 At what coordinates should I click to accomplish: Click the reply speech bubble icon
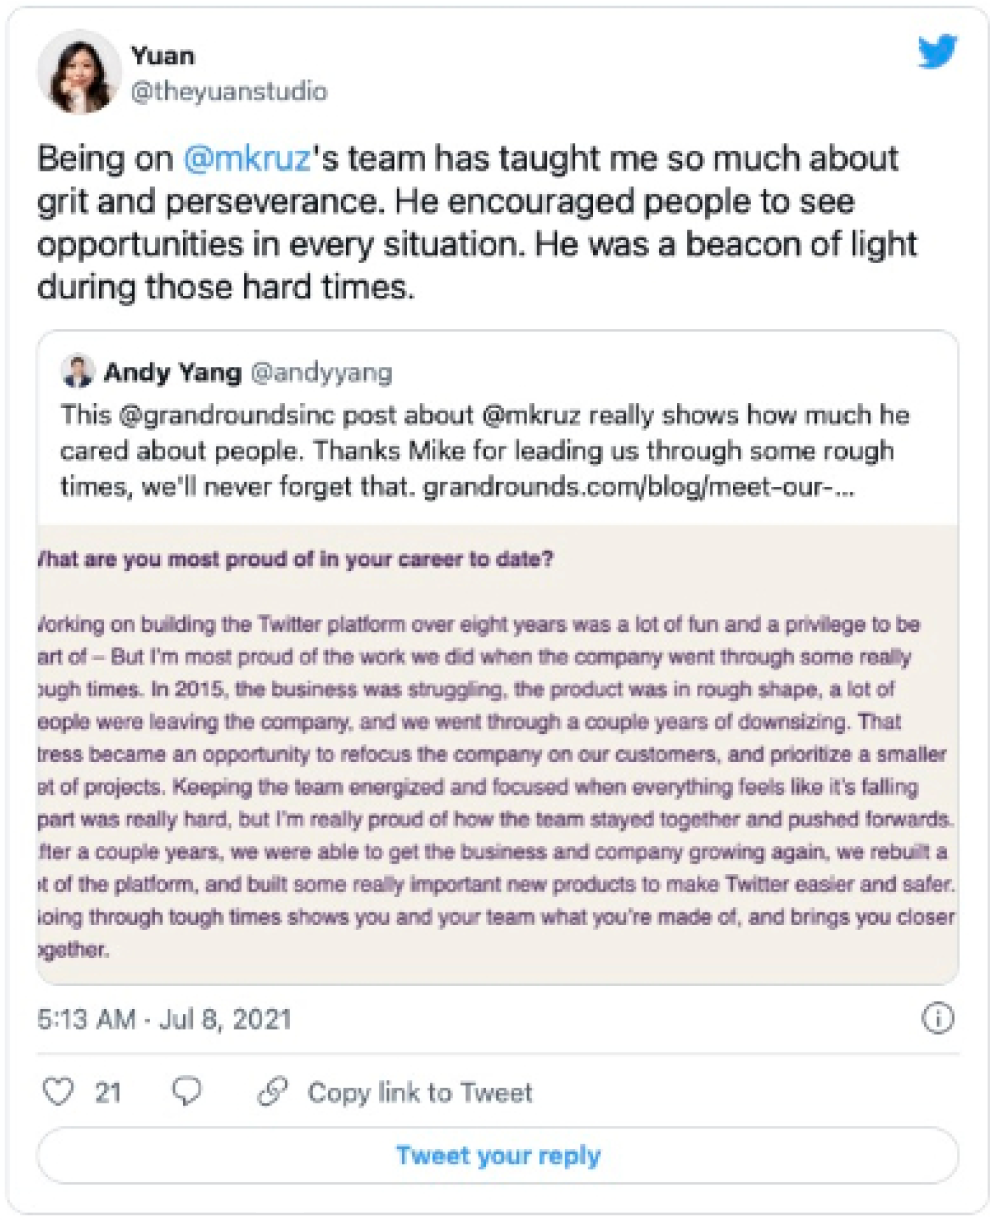click(x=187, y=1091)
